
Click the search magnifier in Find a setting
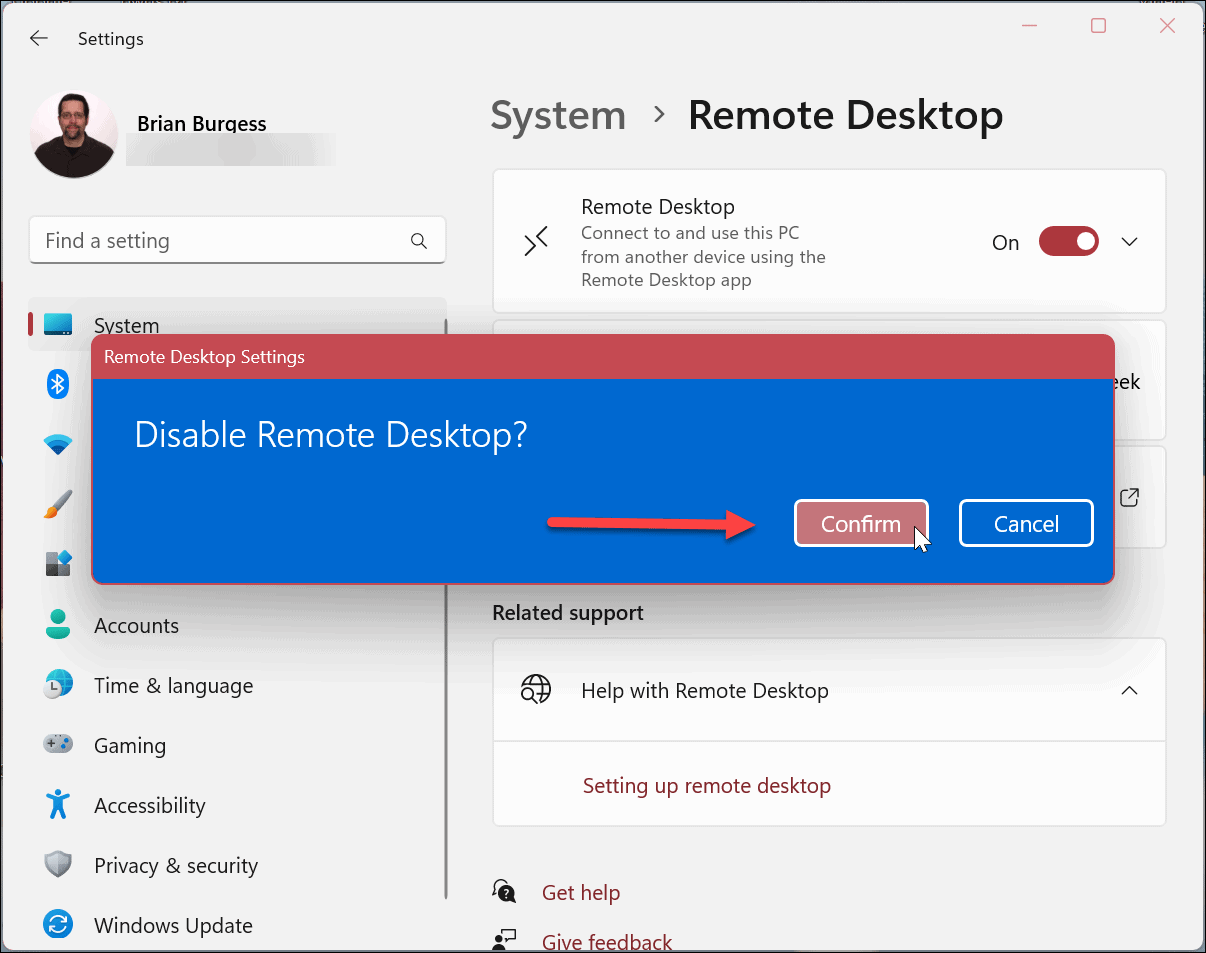tap(419, 240)
